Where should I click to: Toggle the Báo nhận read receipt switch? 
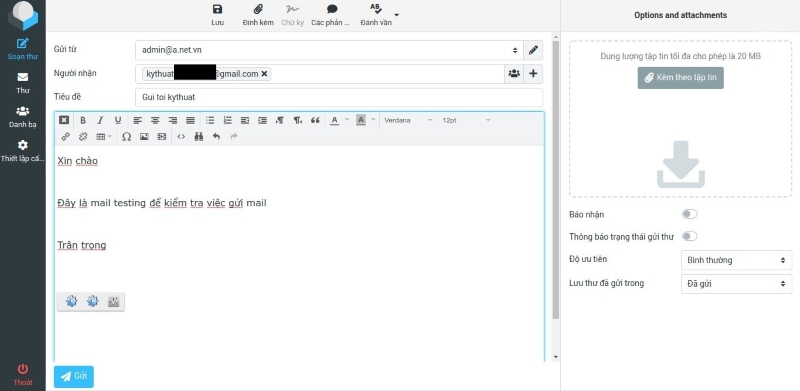pyautogui.click(x=689, y=214)
